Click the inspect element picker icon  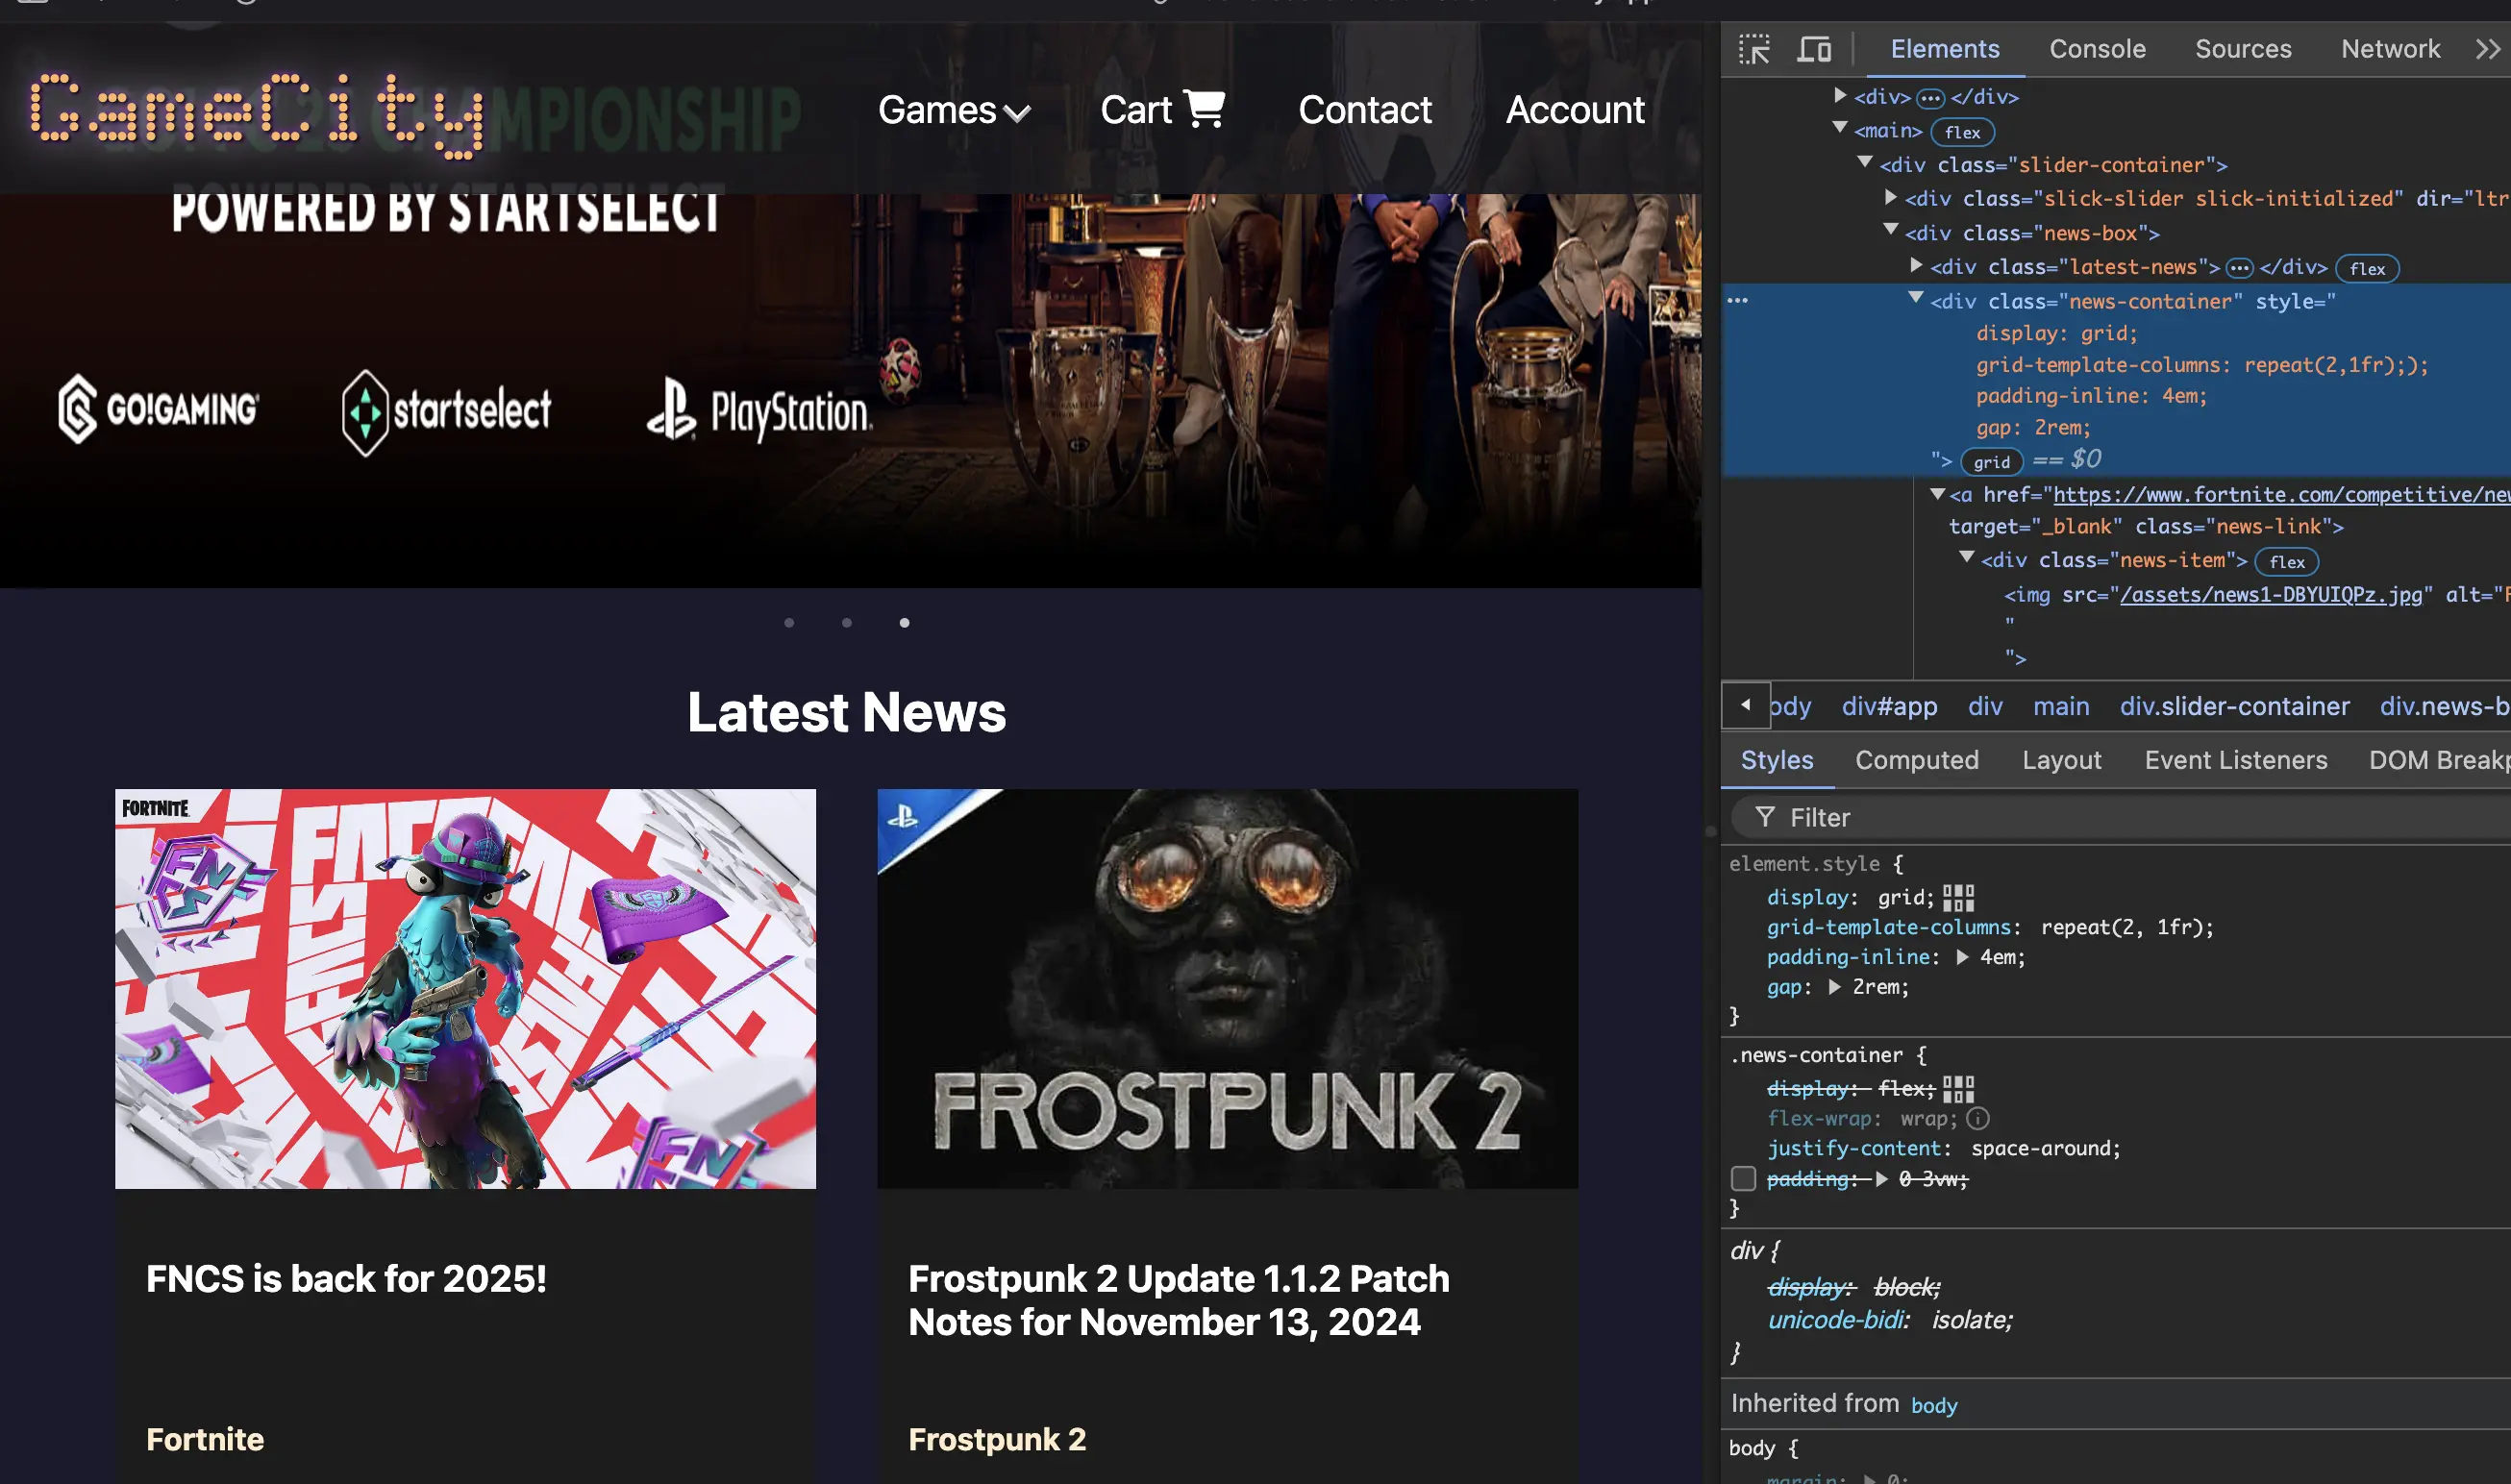tap(1754, 49)
